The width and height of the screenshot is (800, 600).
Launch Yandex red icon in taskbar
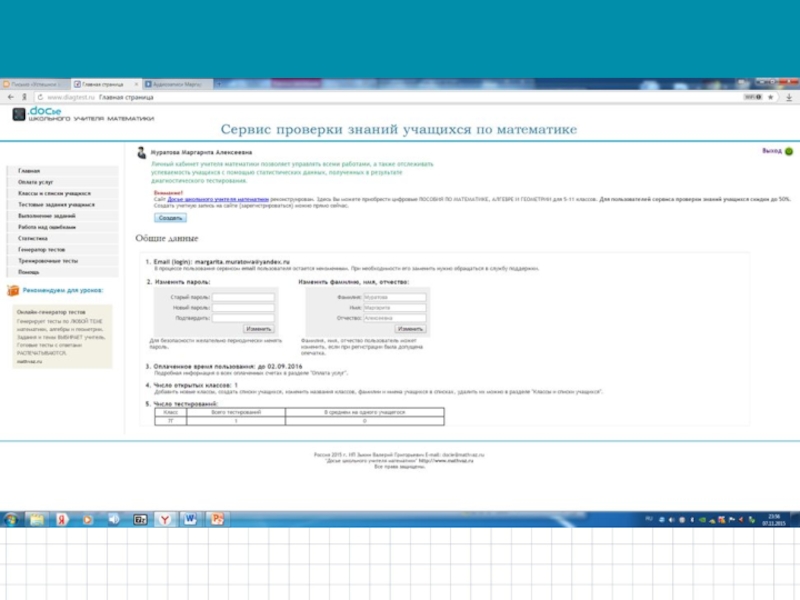[62, 519]
